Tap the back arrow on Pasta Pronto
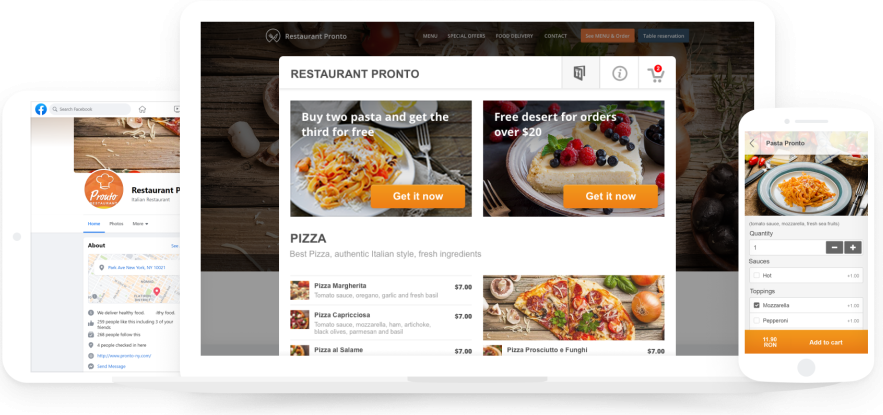This screenshot has width=883, height=415. click(752, 143)
